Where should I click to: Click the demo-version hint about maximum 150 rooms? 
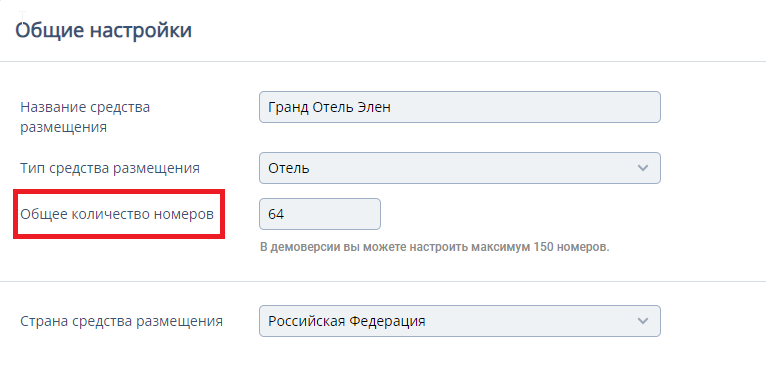tap(435, 247)
